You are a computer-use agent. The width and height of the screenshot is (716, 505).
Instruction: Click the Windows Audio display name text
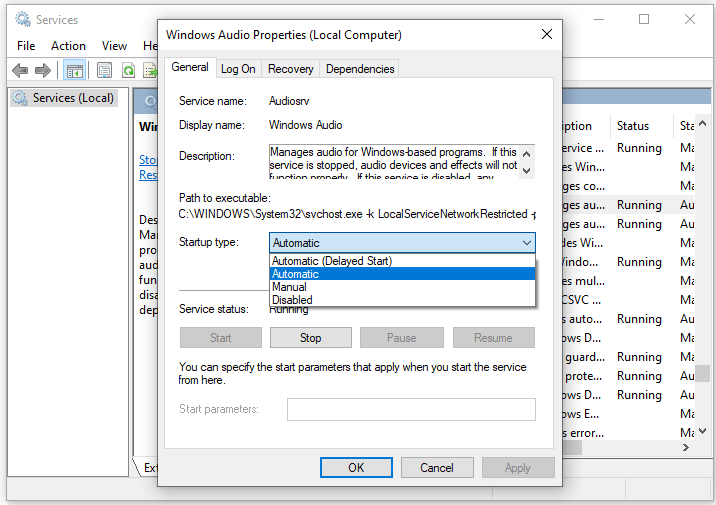pyautogui.click(x=305, y=125)
